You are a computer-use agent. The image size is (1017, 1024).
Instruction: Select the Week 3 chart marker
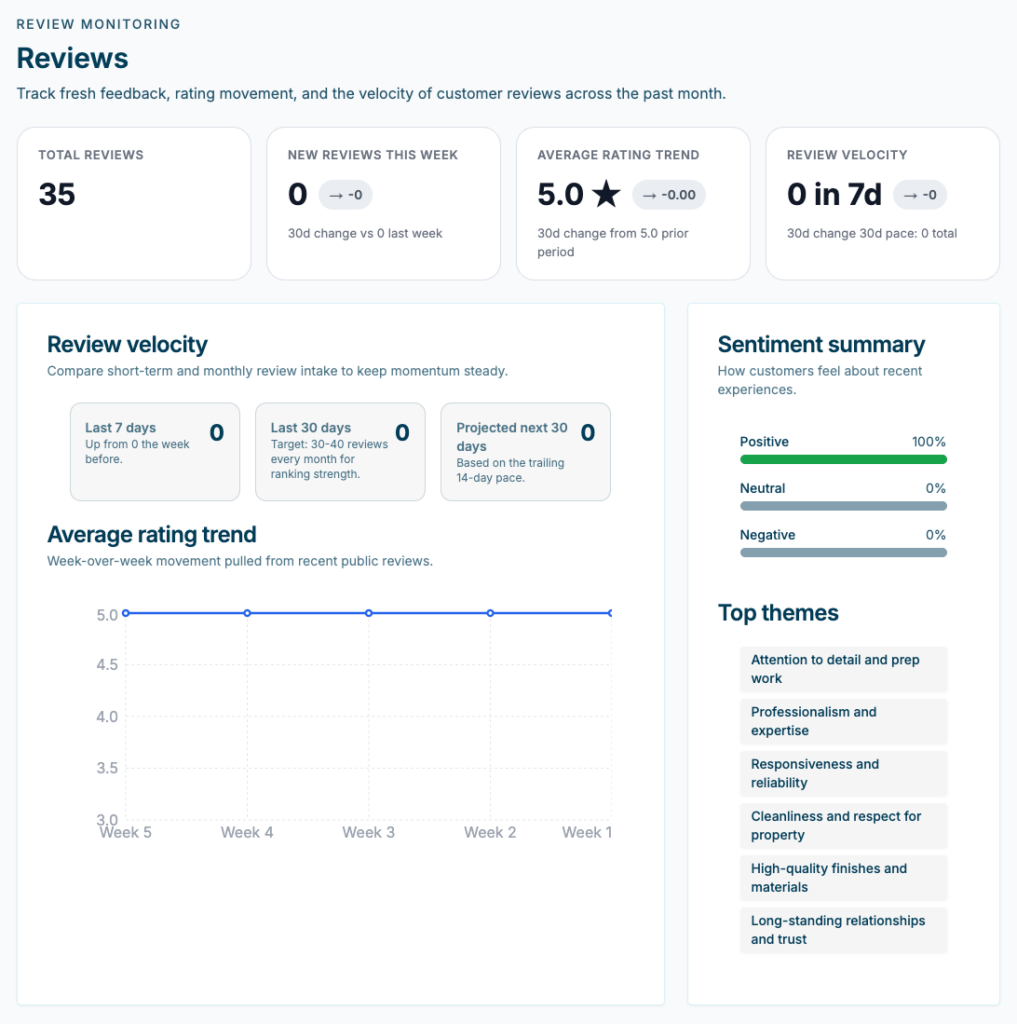[369, 613]
